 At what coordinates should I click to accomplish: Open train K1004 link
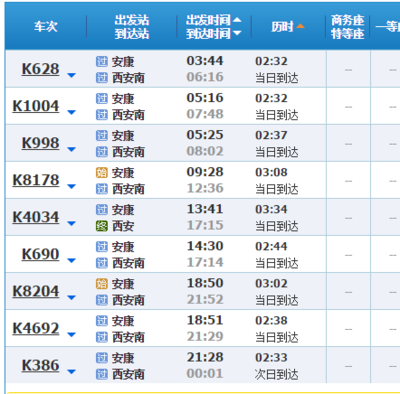point(36,106)
